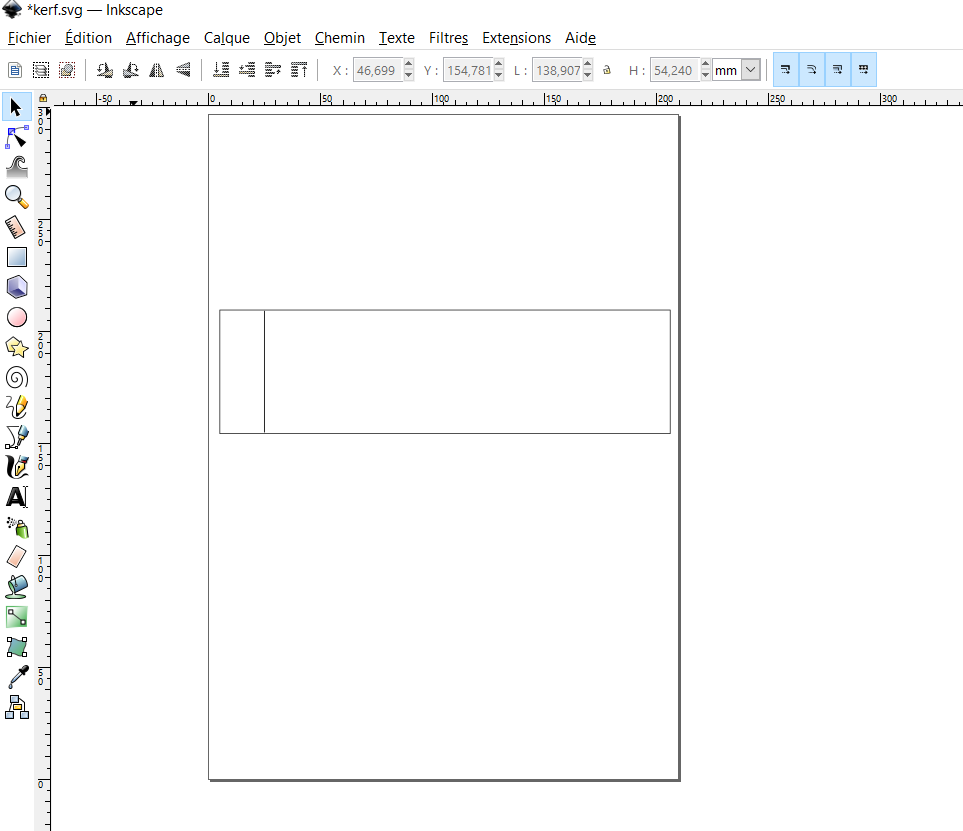963x831 pixels.
Task: Toggle scale rounded corners option
Action: [x=812, y=69]
